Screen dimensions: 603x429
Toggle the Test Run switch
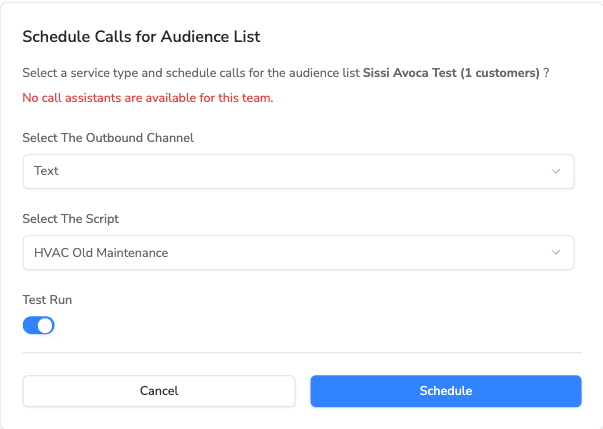38,326
